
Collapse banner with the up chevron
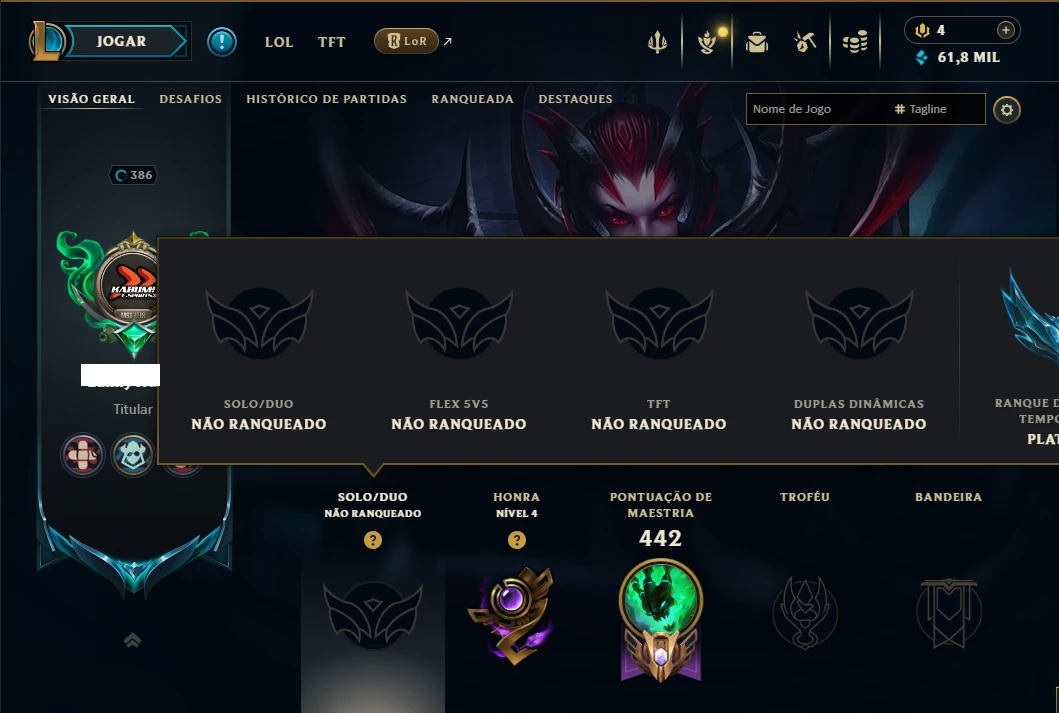pos(132,640)
